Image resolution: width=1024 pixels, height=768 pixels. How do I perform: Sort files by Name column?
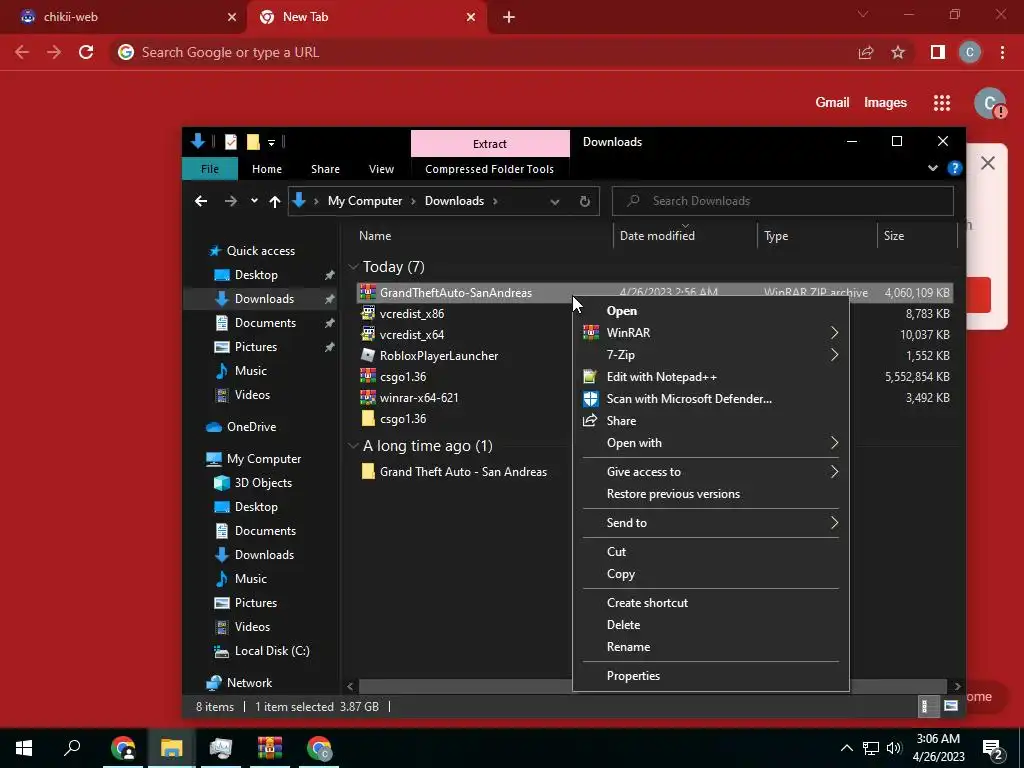pos(375,236)
